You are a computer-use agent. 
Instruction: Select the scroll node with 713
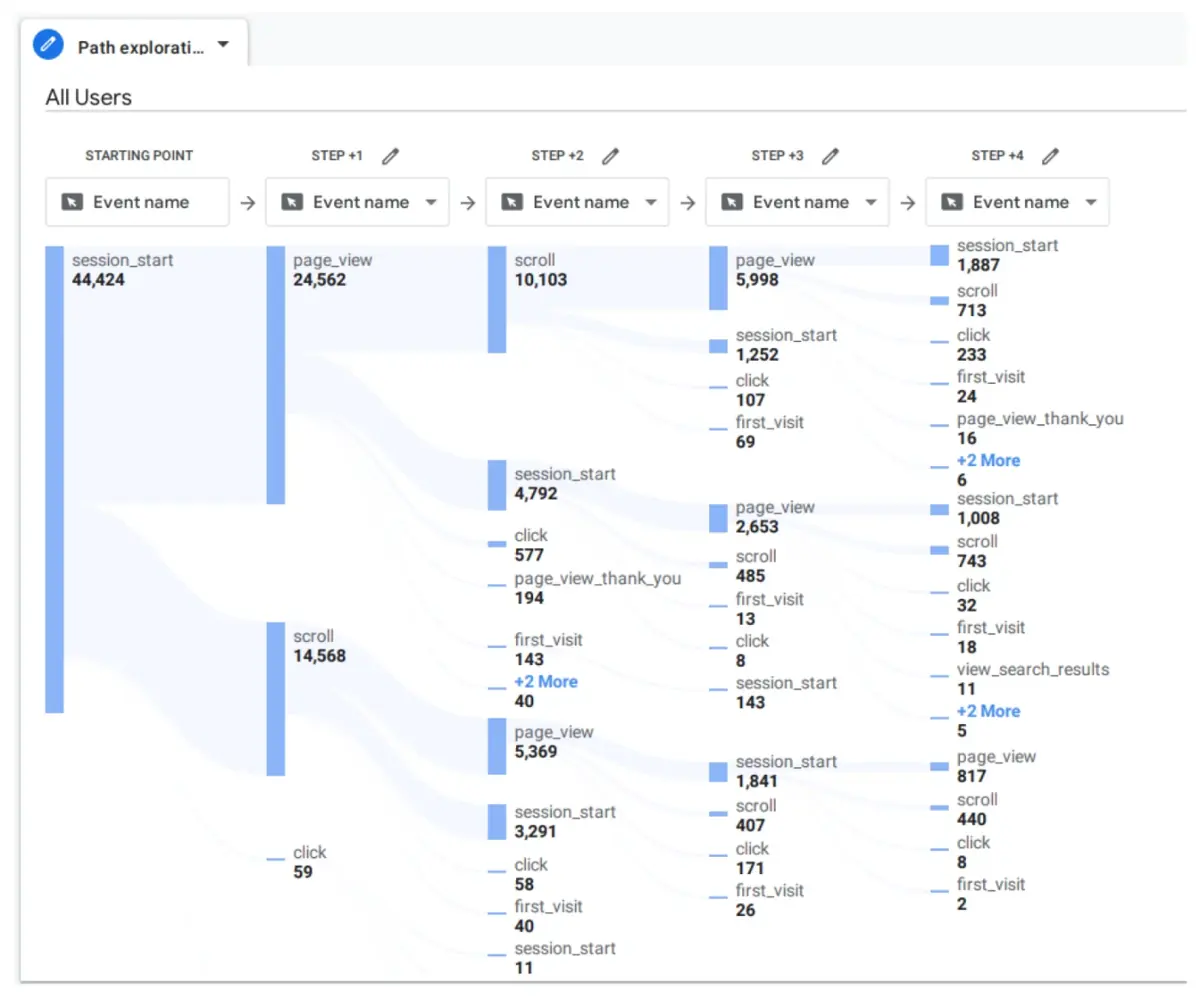click(939, 300)
